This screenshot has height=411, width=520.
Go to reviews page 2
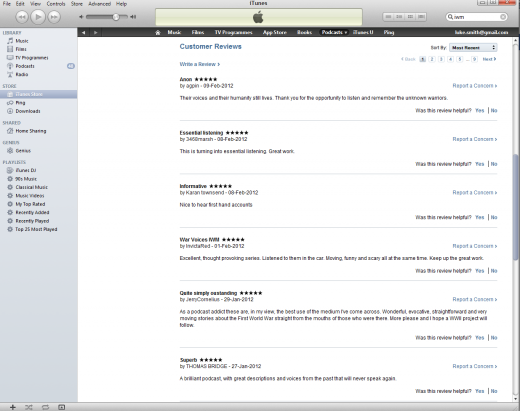tap(432, 59)
